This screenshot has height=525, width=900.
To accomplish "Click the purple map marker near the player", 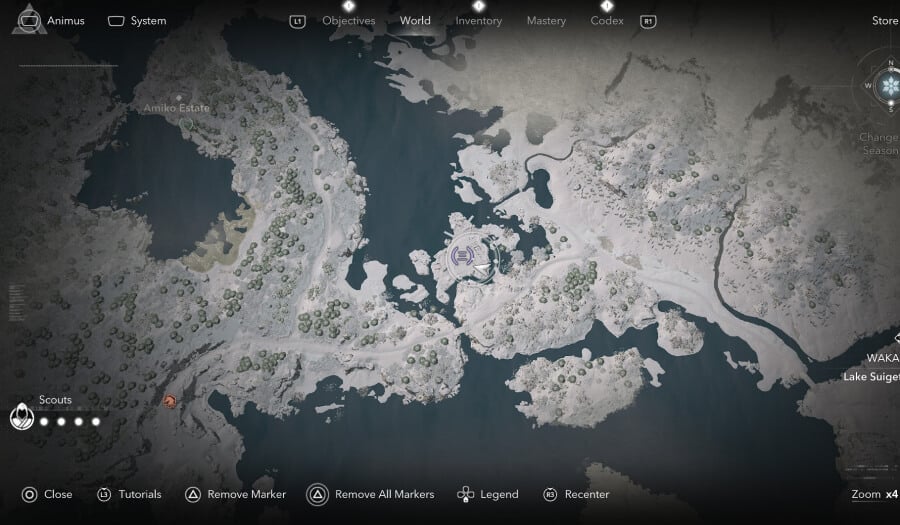I will pos(463,255).
